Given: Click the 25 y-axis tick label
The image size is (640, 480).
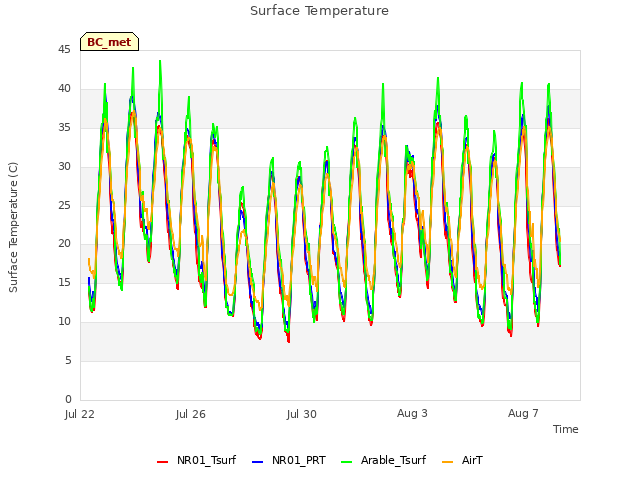Looking at the screenshot, I should (x=64, y=205).
